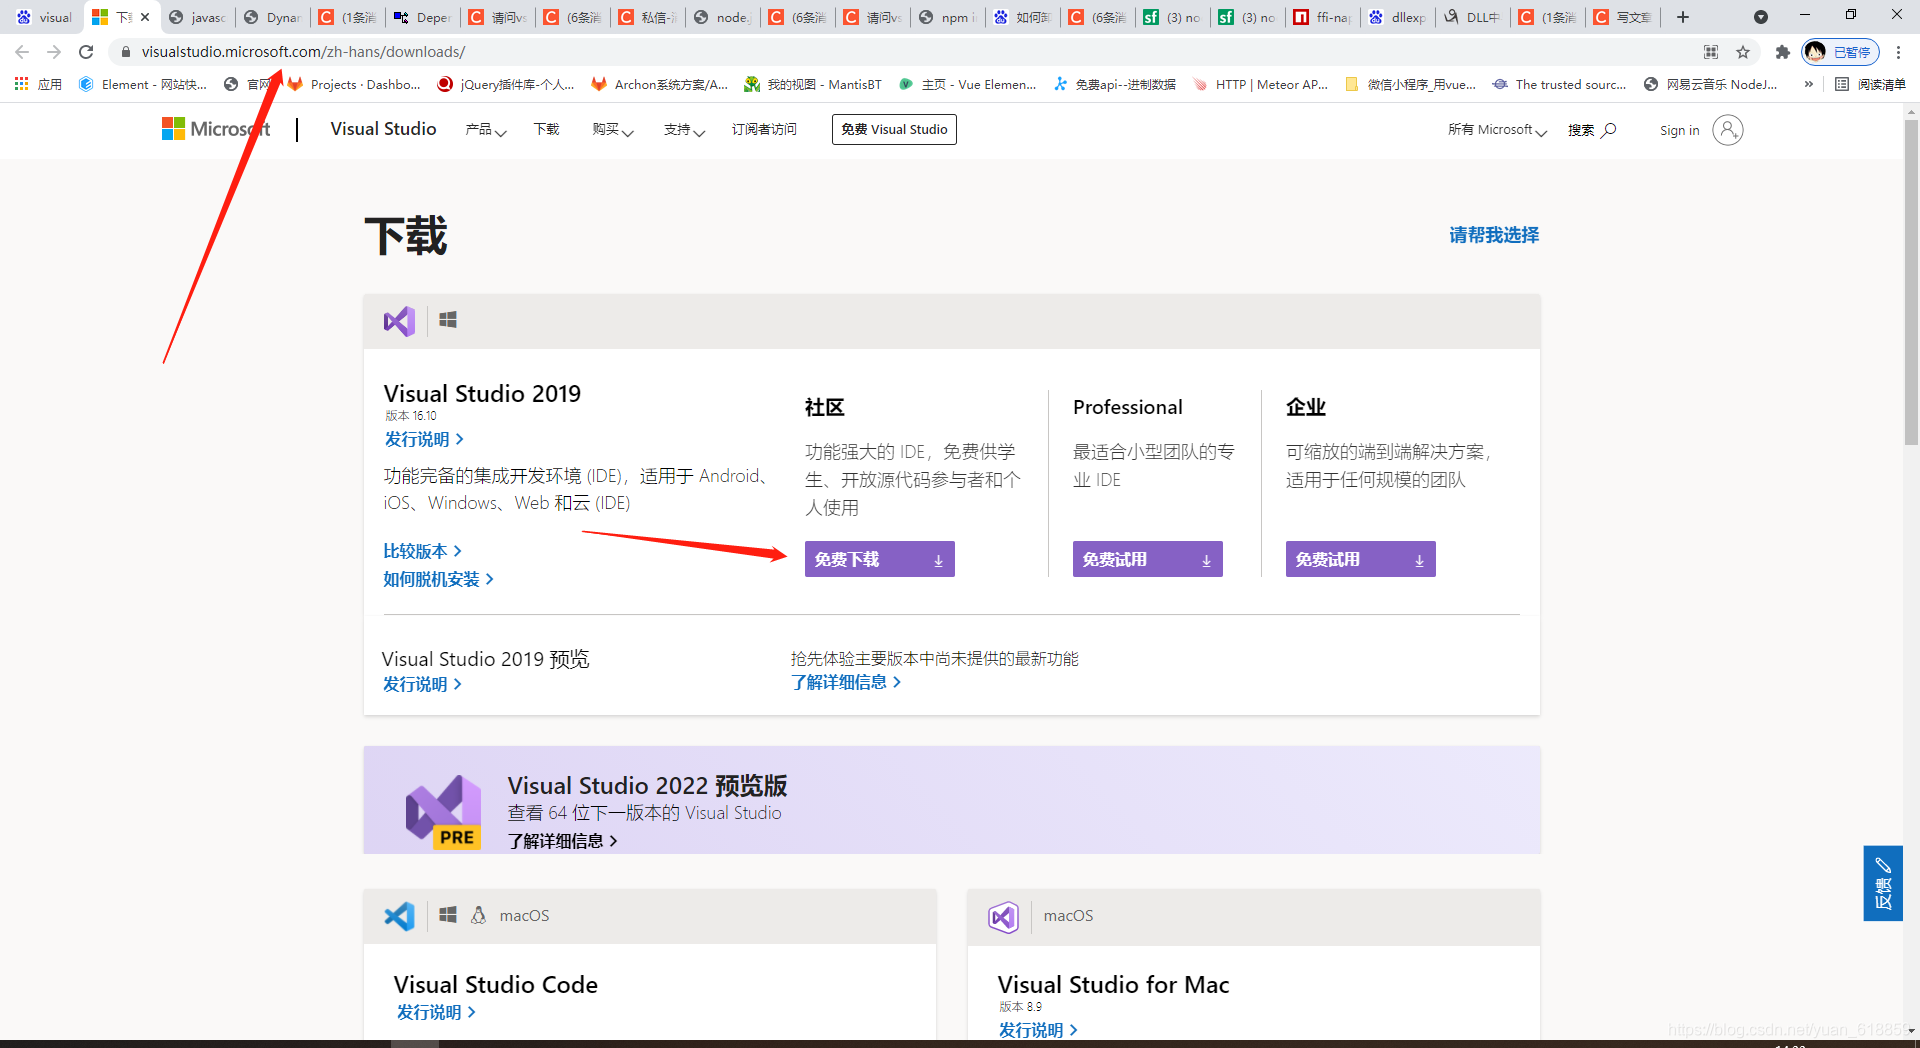Click the feedback tab on the right edge
The width and height of the screenshot is (1920, 1048).
(1883, 884)
